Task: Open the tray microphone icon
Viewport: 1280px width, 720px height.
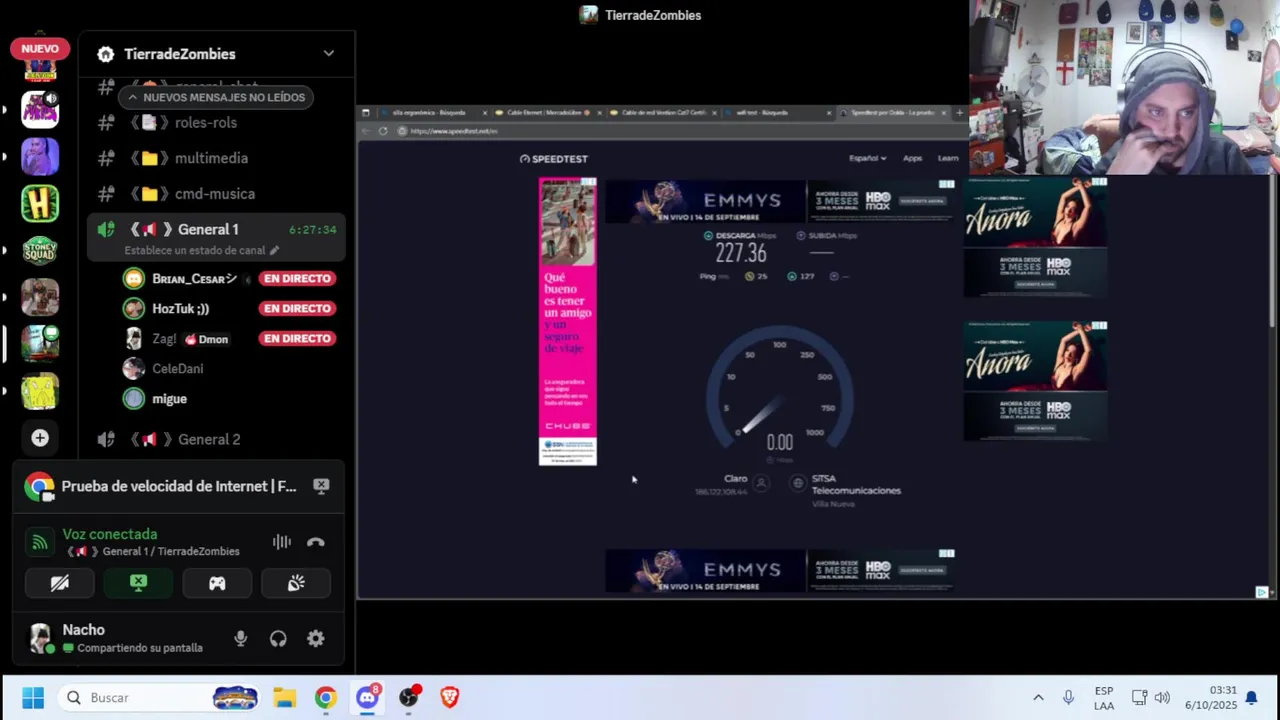Action: point(1069,697)
